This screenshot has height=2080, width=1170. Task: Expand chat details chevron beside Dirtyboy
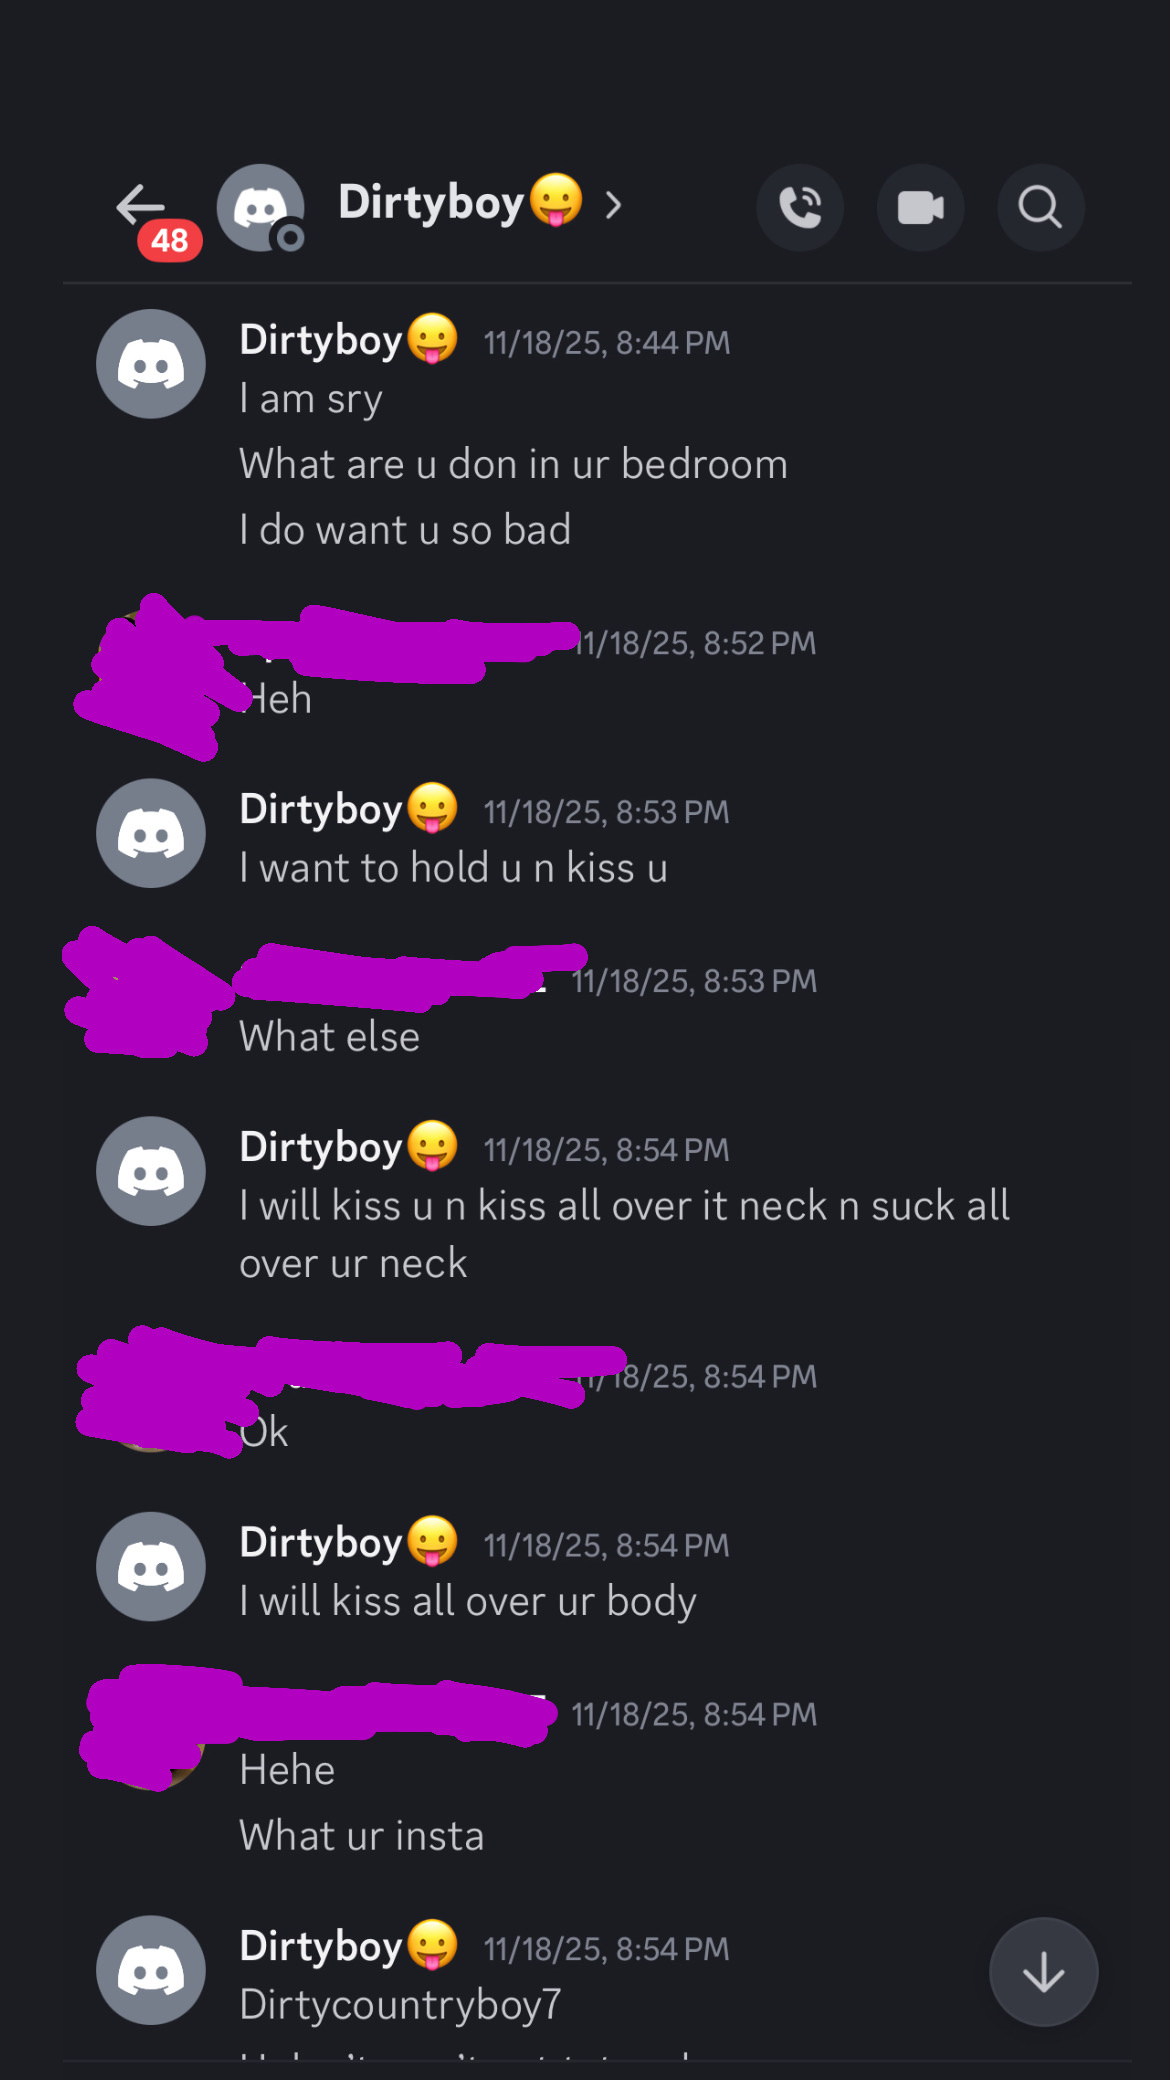(613, 205)
